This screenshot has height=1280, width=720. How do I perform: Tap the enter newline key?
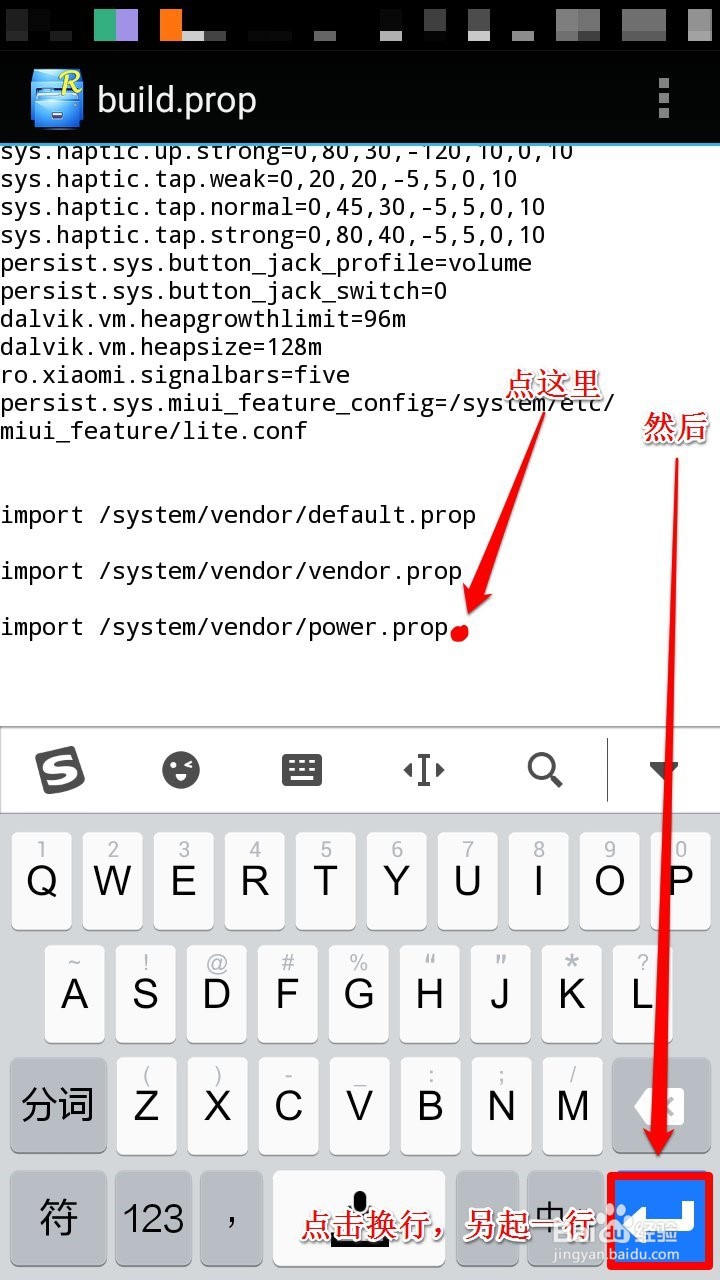coord(660,1219)
